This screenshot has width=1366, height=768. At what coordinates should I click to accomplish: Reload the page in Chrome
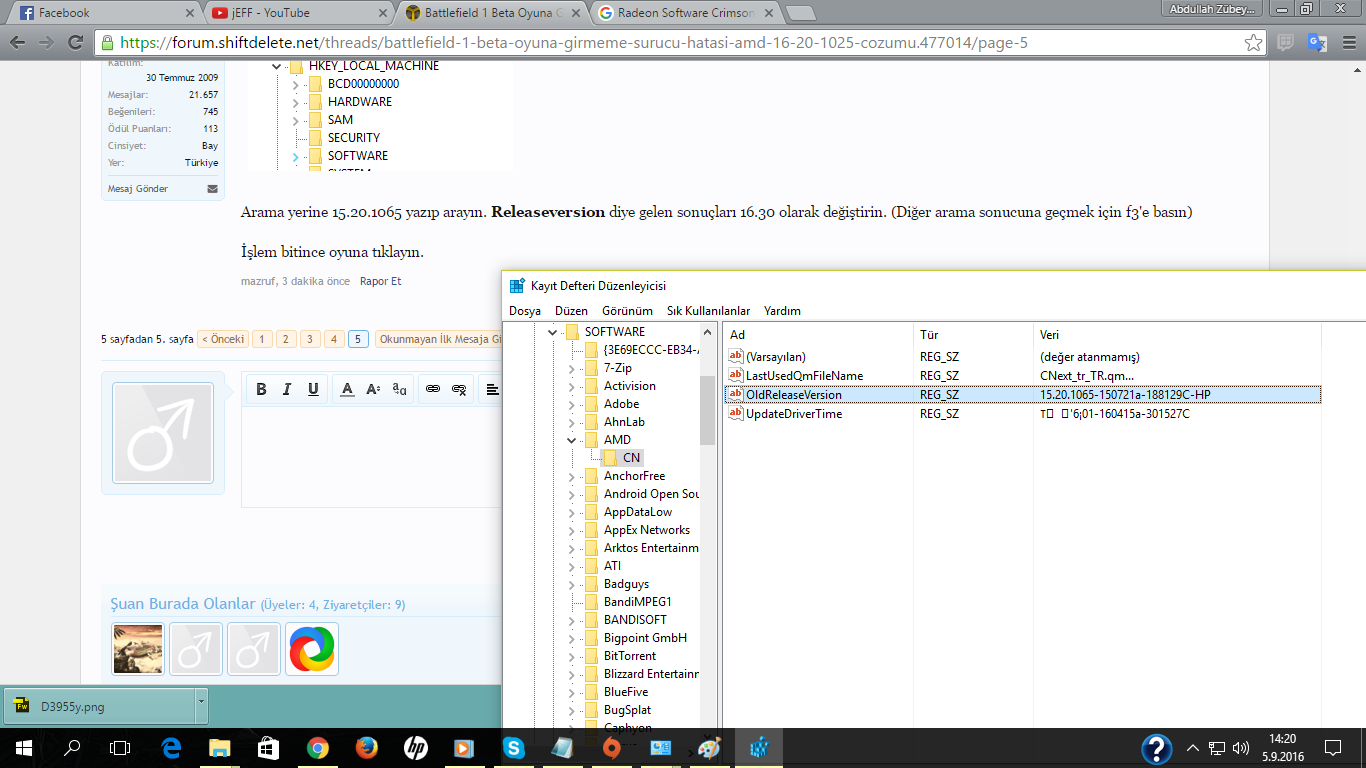pos(75,43)
